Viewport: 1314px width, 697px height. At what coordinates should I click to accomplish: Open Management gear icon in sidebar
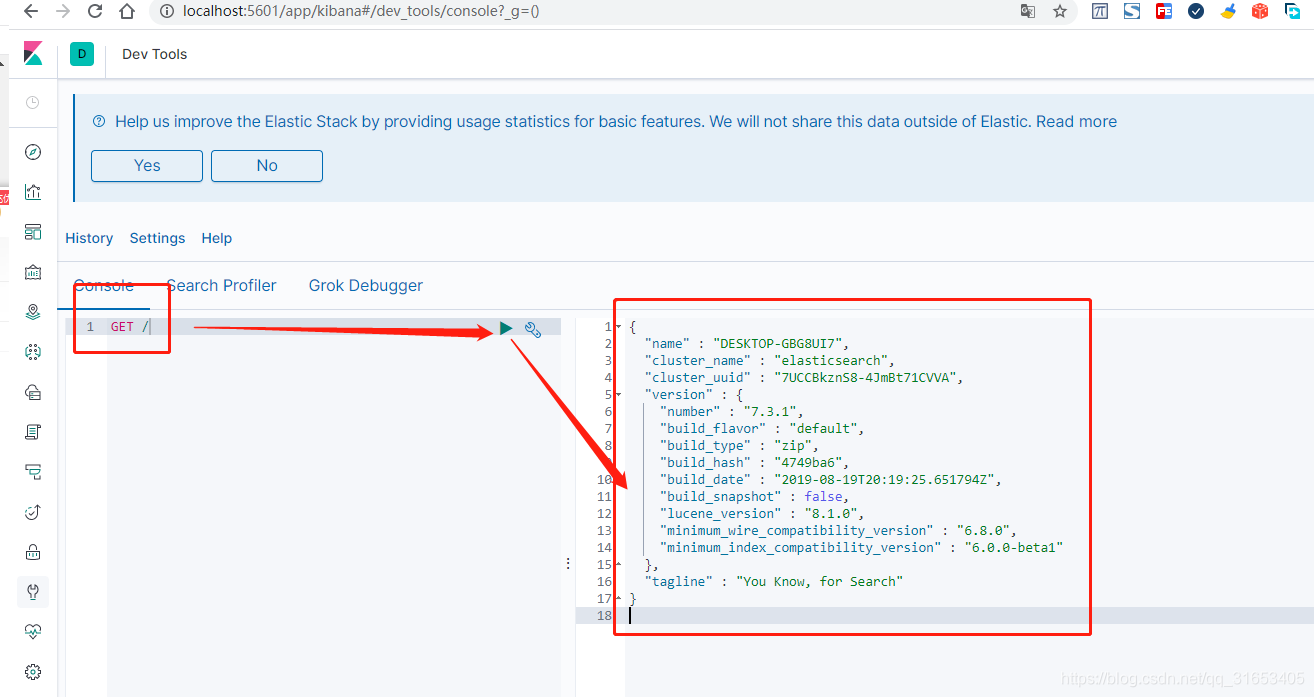pos(33,672)
